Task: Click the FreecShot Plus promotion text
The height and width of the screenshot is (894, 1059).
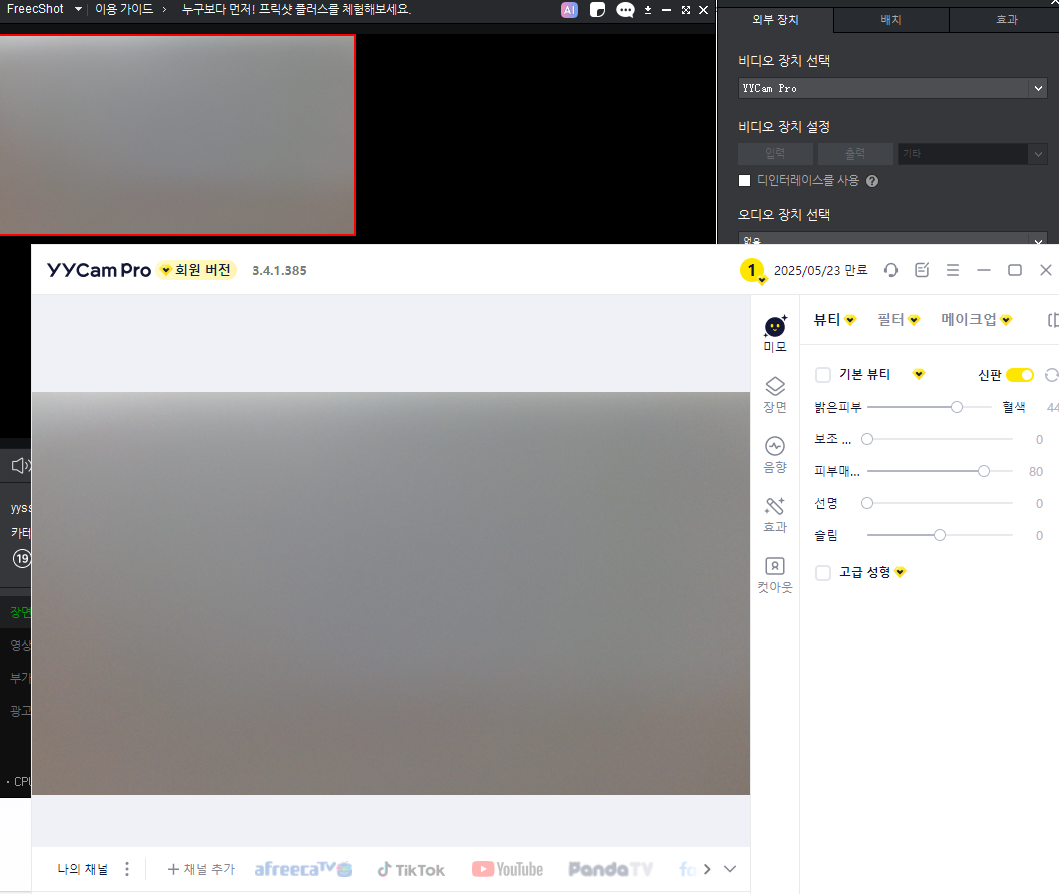Action: click(296, 9)
